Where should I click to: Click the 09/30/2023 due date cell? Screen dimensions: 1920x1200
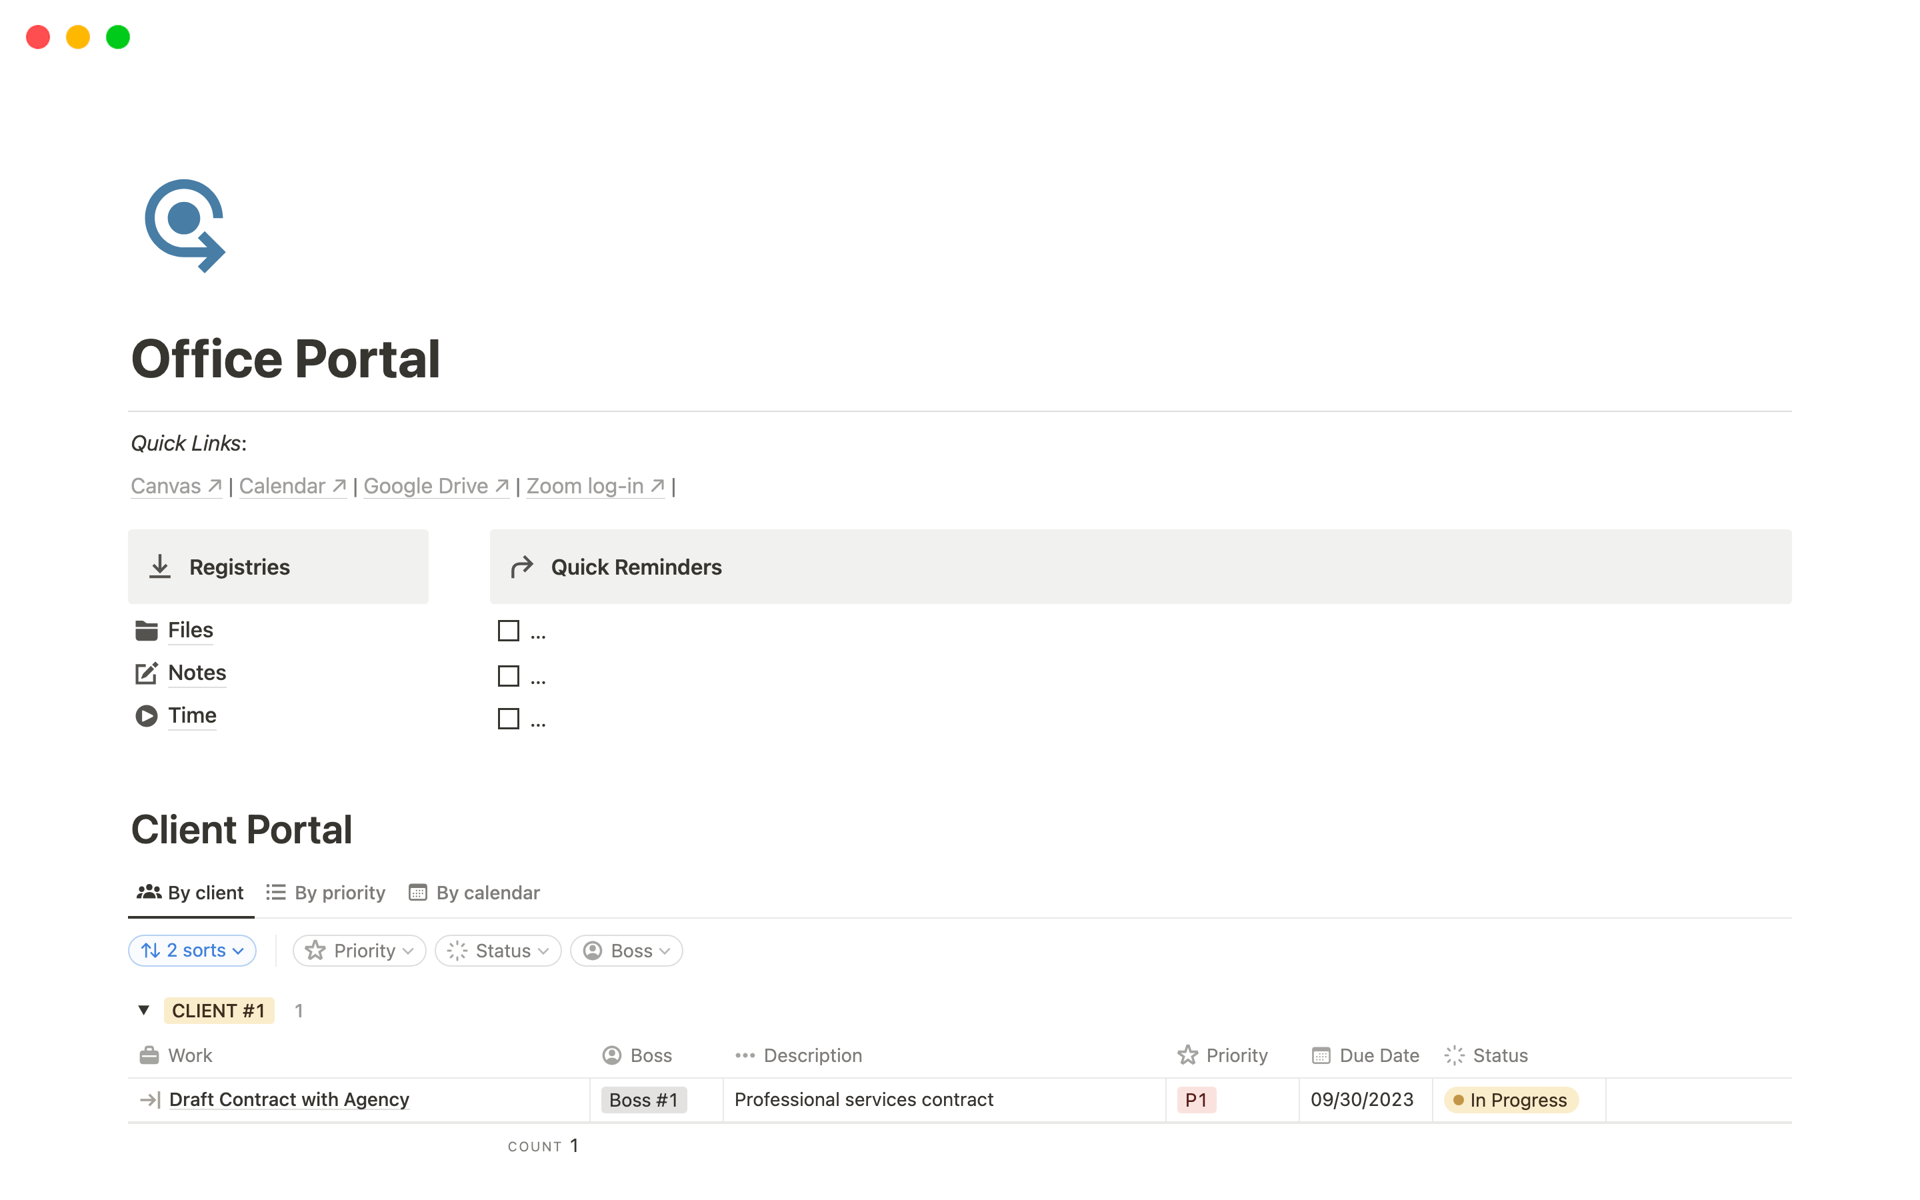1365,1100
